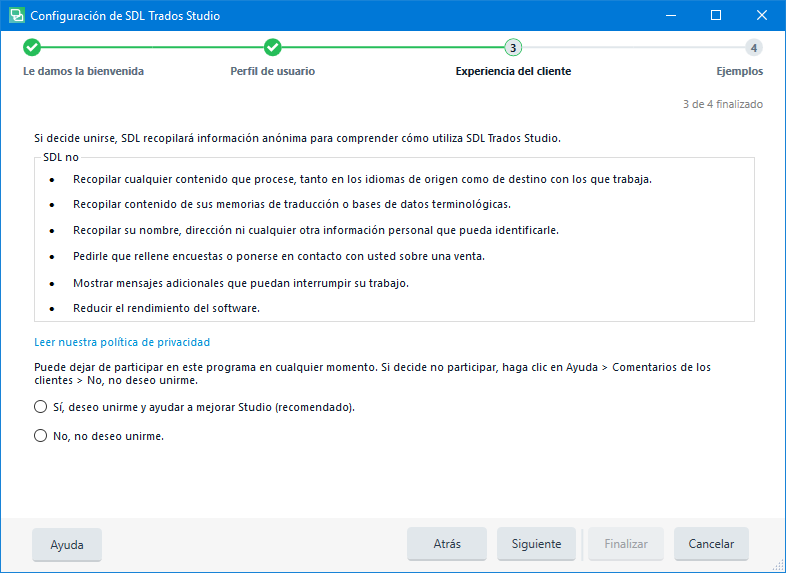Click the 'Configuración de SDL Trados Studio' title
The width and height of the screenshot is (786, 573).
point(125,16)
